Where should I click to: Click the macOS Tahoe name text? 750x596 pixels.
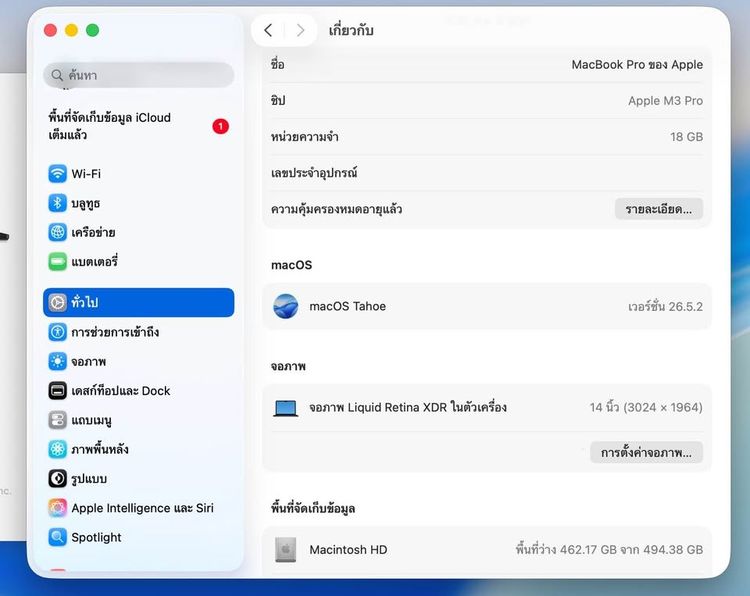(348, 306)
